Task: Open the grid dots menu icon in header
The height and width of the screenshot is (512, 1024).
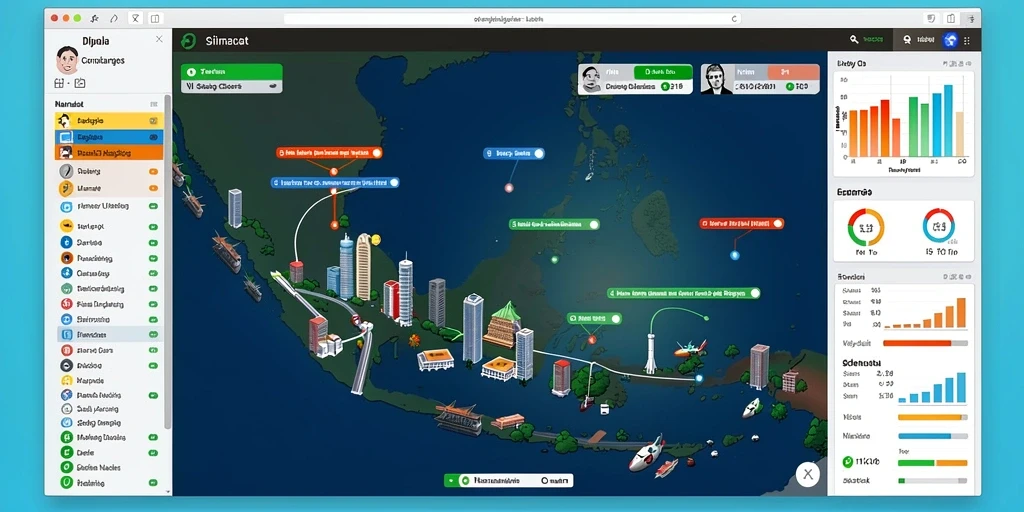Action: coord(967,40)
